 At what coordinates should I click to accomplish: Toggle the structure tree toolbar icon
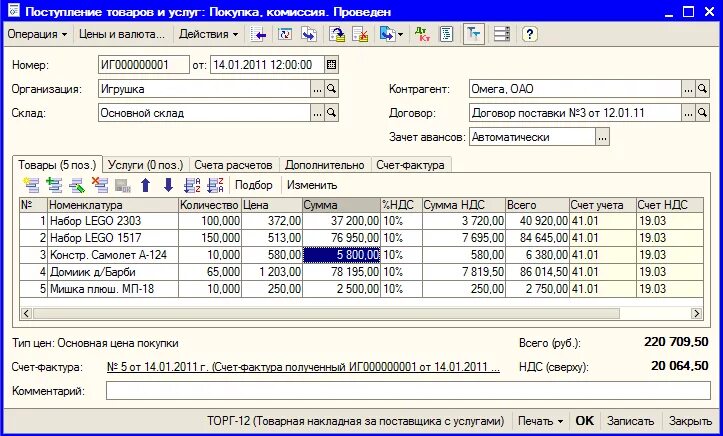coord(474,34)
